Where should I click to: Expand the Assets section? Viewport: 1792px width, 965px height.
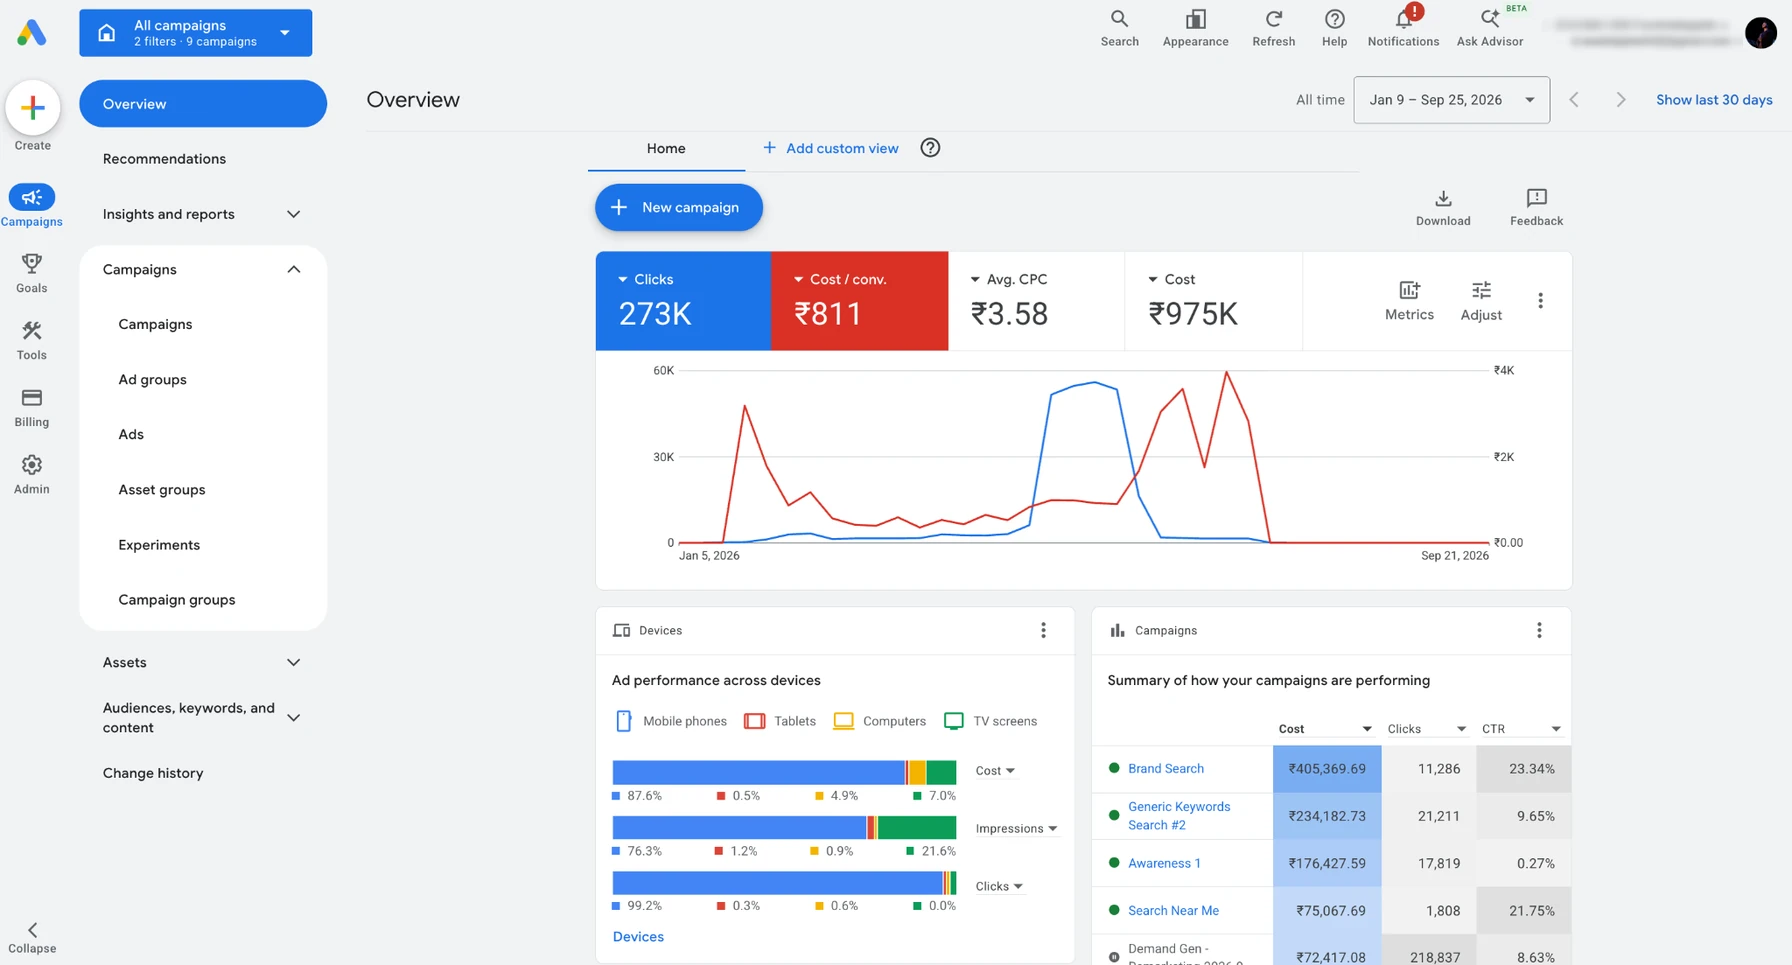click(x=293, y=662)
